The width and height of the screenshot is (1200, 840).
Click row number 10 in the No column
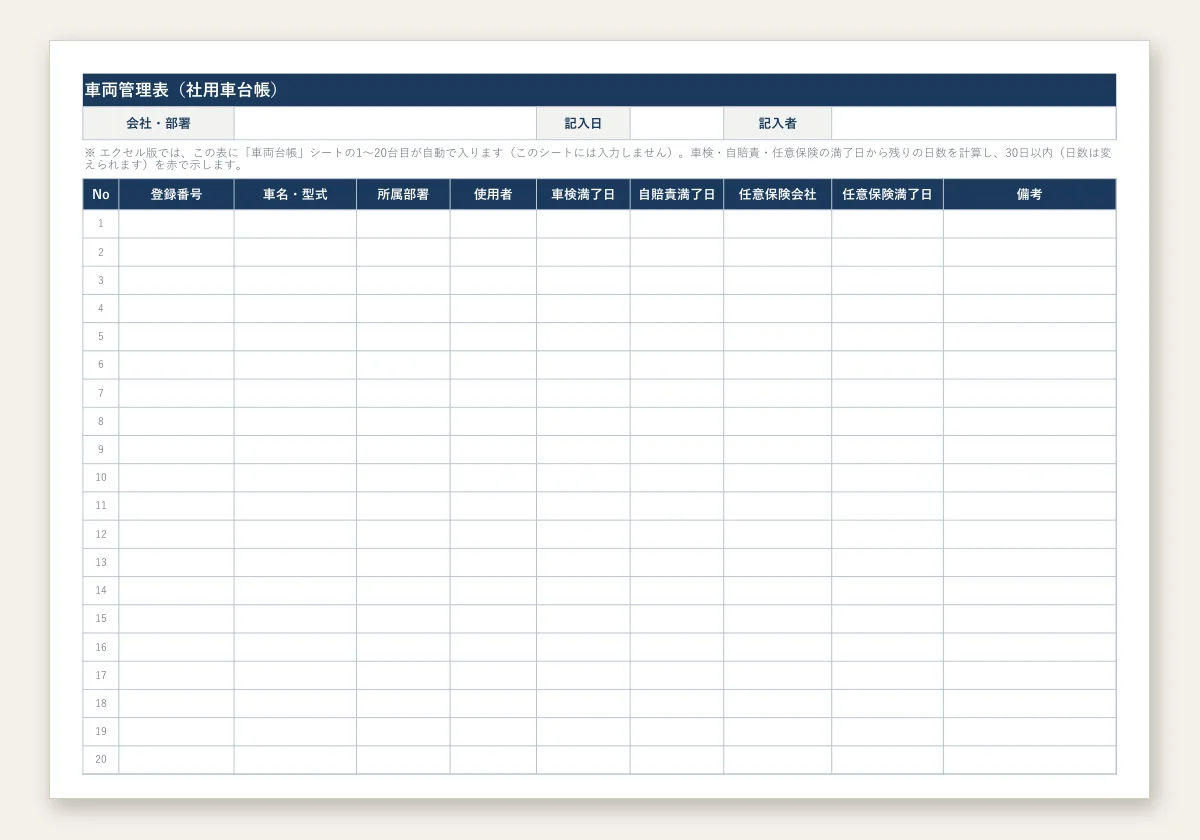(x=101, y=478)
